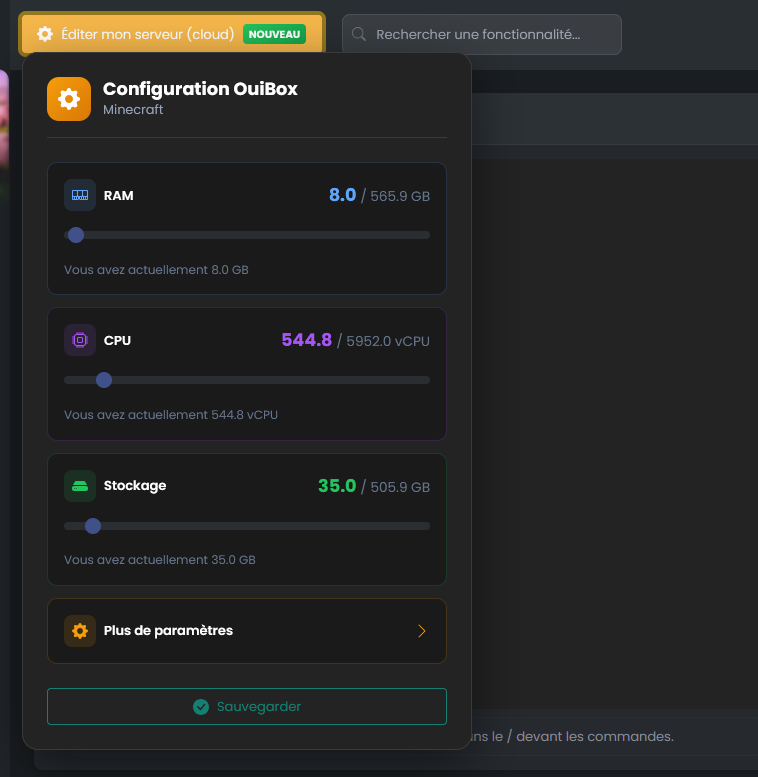Viewport: 758px width, 777px height.
Task: Click the green NOUVEAU badge
Action: click(x=274, y=34)
